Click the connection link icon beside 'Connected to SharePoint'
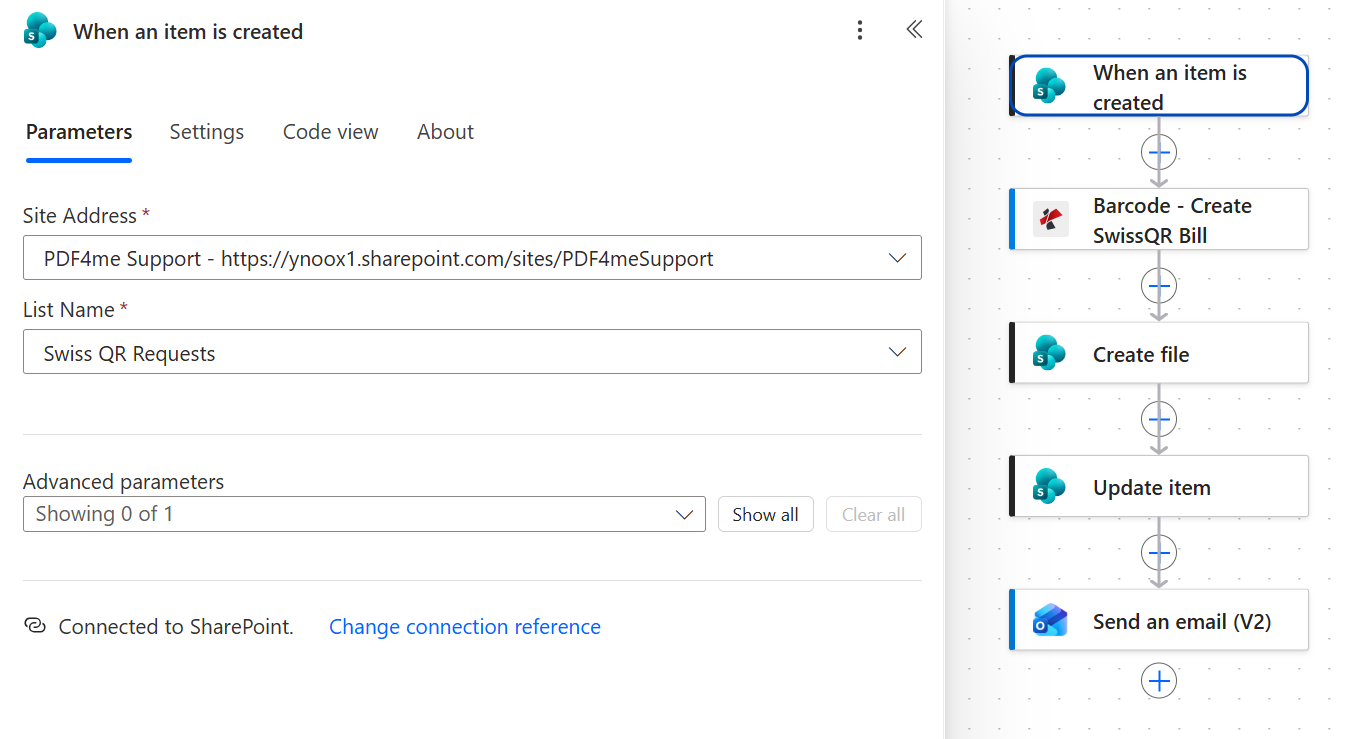The height and width of the screenshot is (739, 1346). tap(35, 627)
